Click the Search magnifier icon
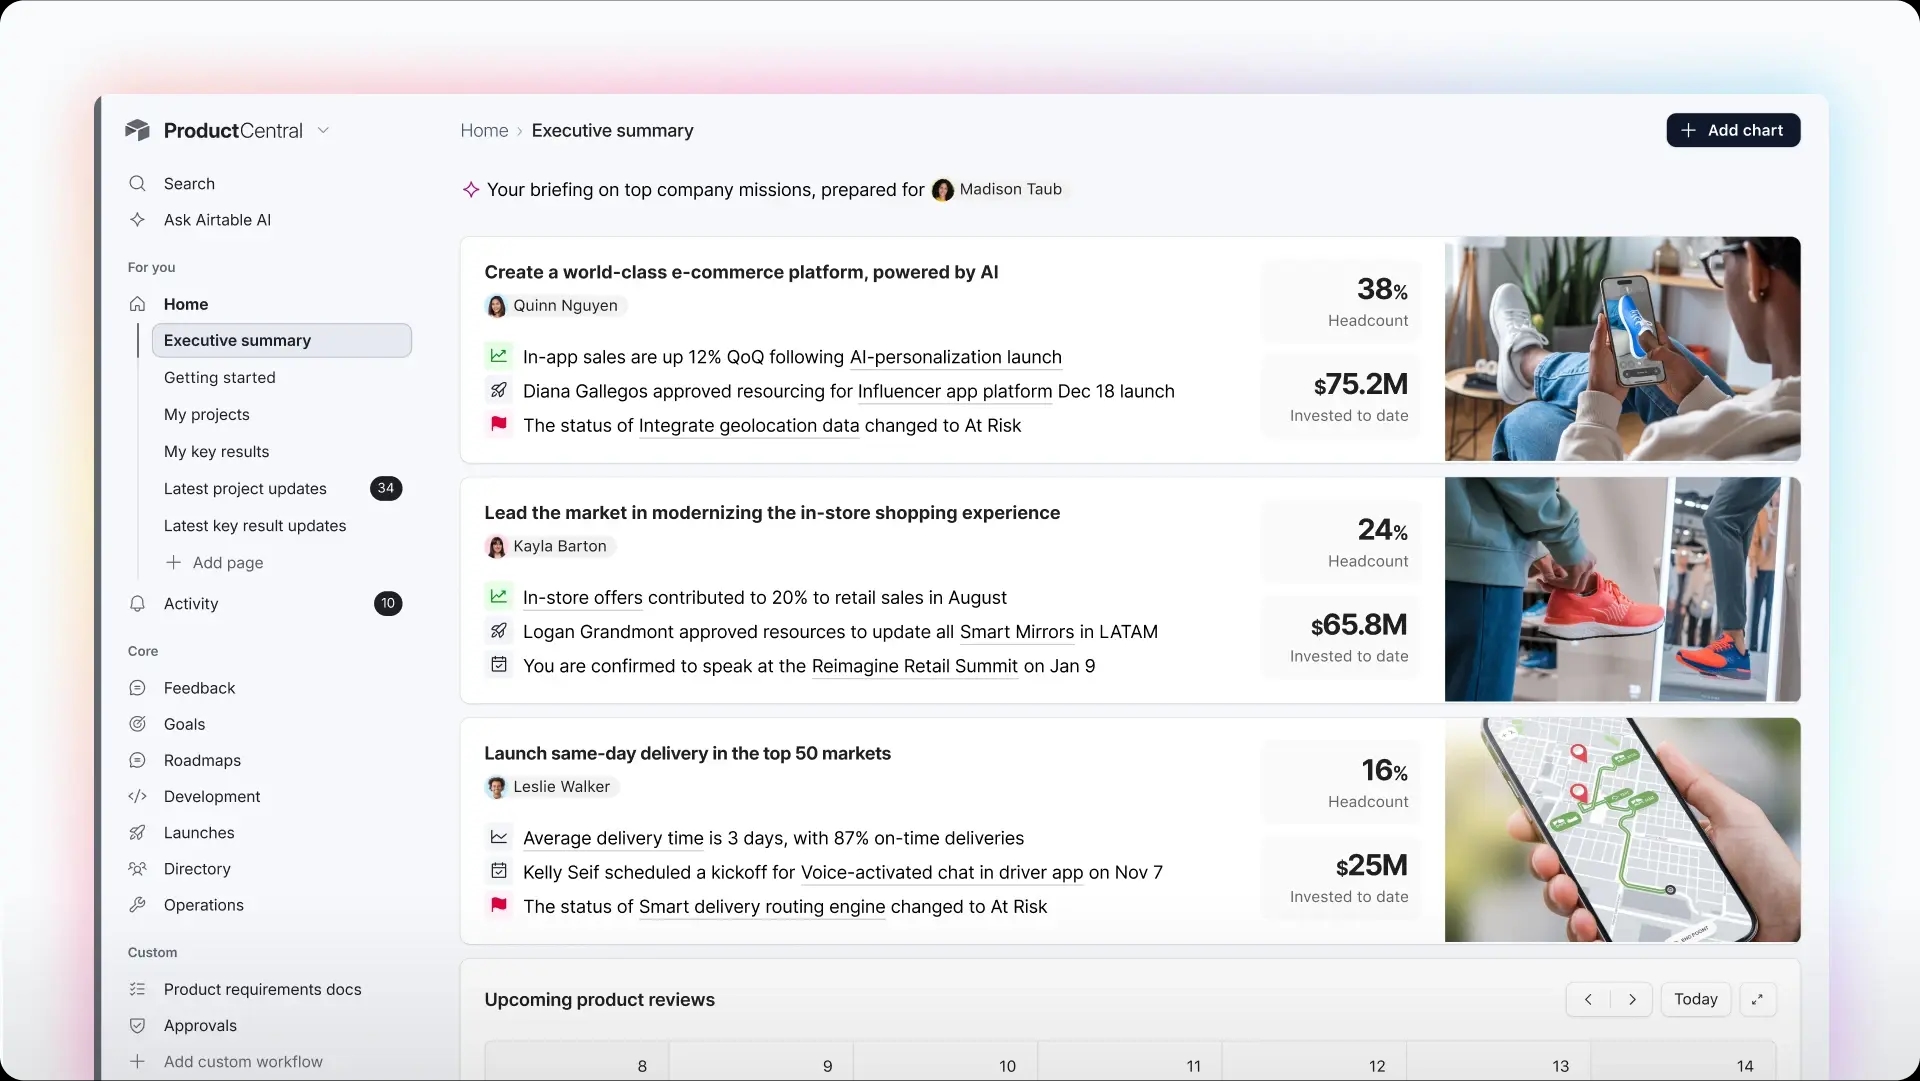Image resolution: width=1920 pixels, height=1081 pixels. (x=137, y=183)
